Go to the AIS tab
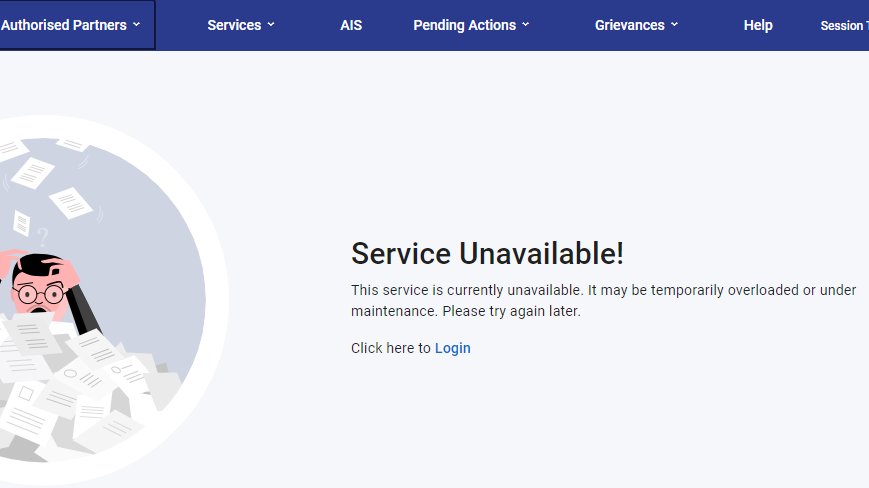869x488 pixels. pyautogui.click(x=351, y=25)
